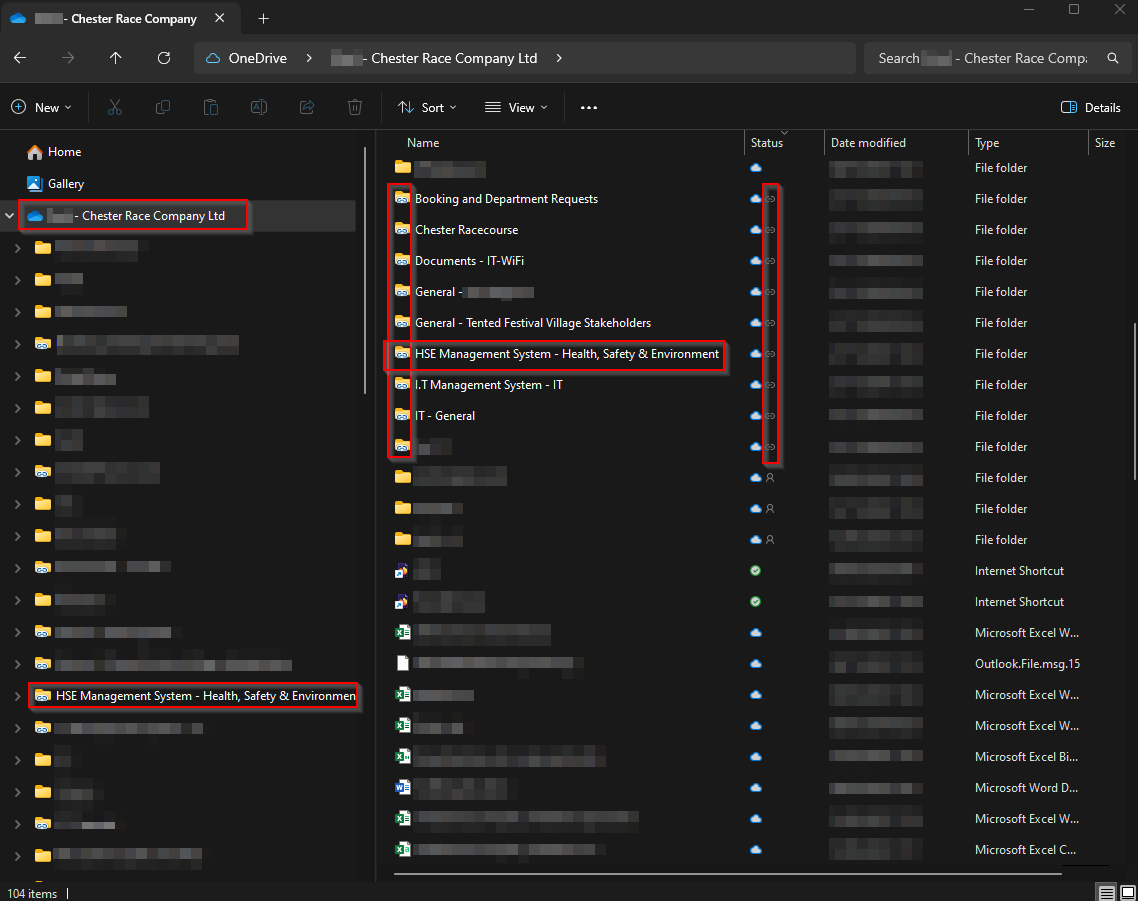Toggle the Details pane
The width and height of the screenshot is (1138, 901).
(1090, 107)
